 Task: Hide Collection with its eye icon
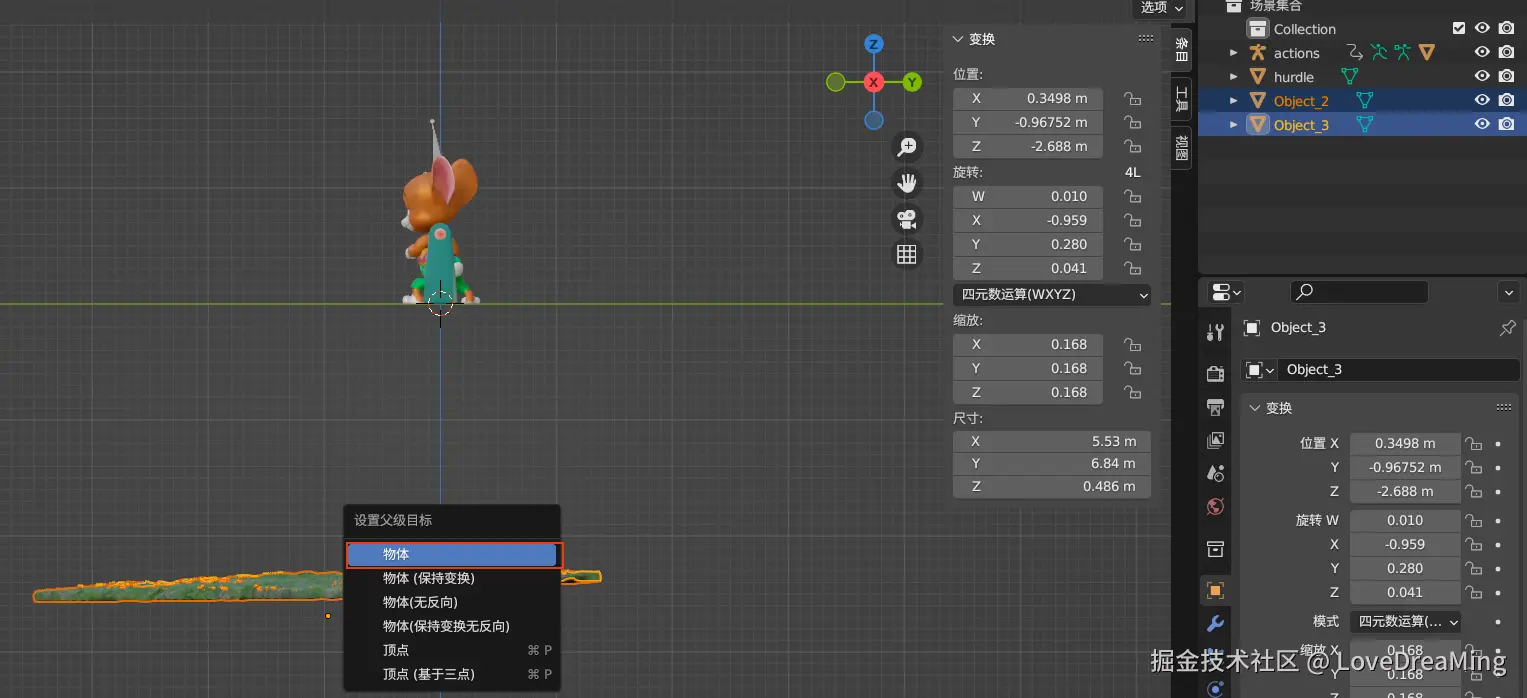coord(1482,29)
